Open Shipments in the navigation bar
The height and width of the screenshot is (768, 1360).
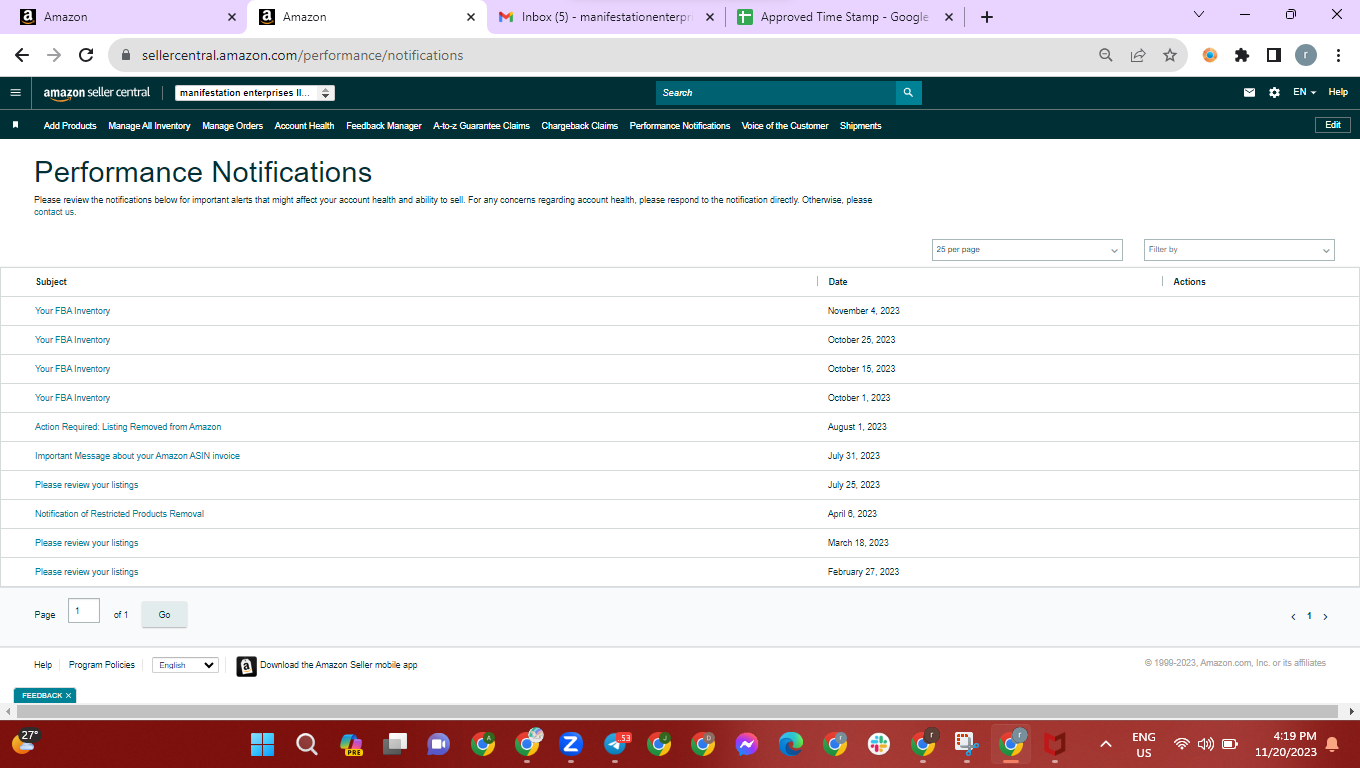(x=861, y=126)
